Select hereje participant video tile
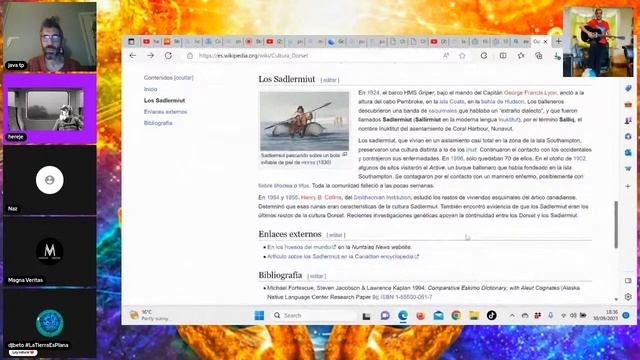The width and height of the screenshot is (640, 360). [x=50, y=109]
